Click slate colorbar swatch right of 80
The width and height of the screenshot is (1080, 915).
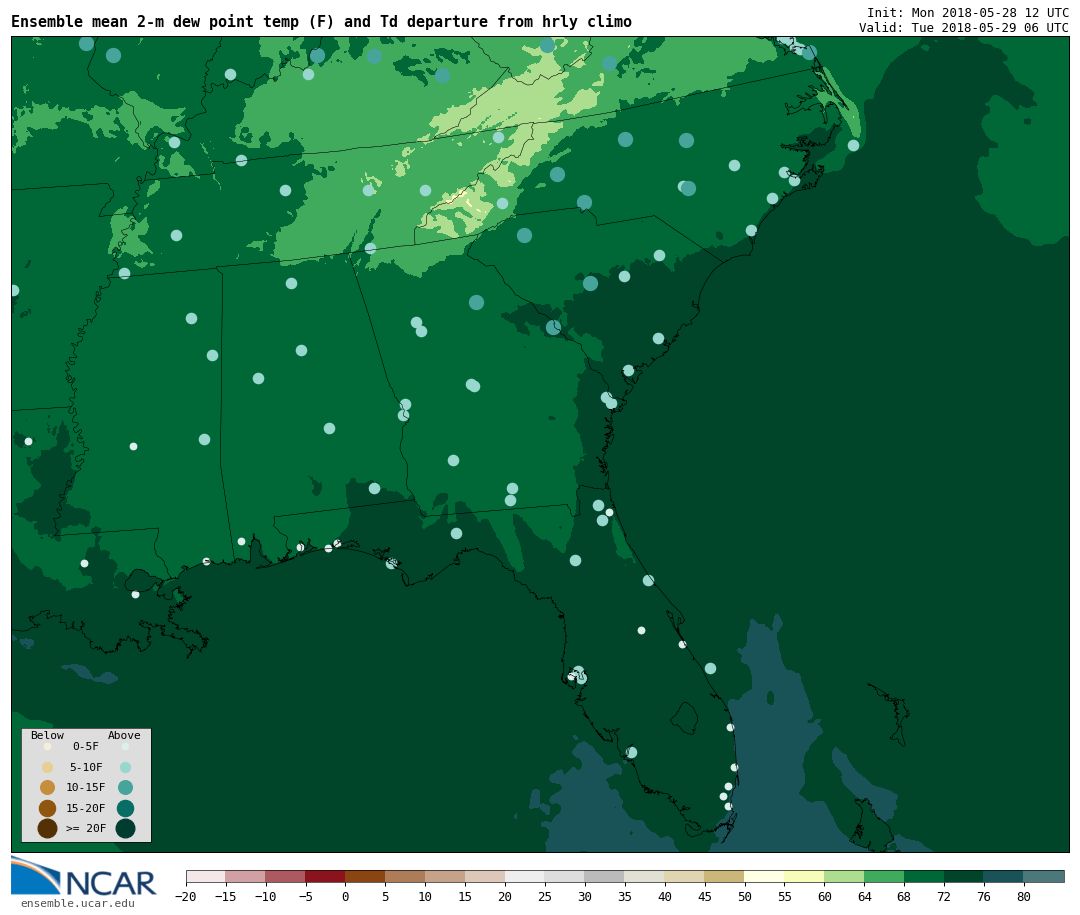pyautogui.click(x=1044, y=876)
